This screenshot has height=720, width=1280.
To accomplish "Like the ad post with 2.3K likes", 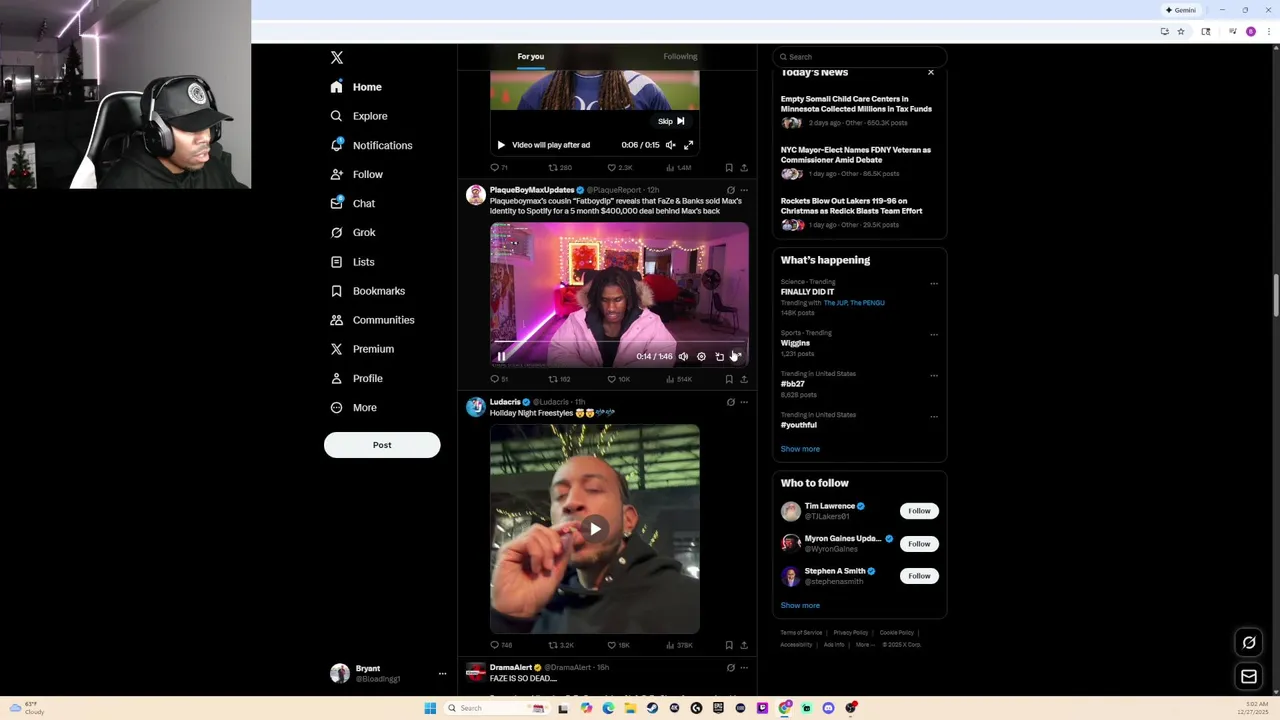I will tap(620, 168).
